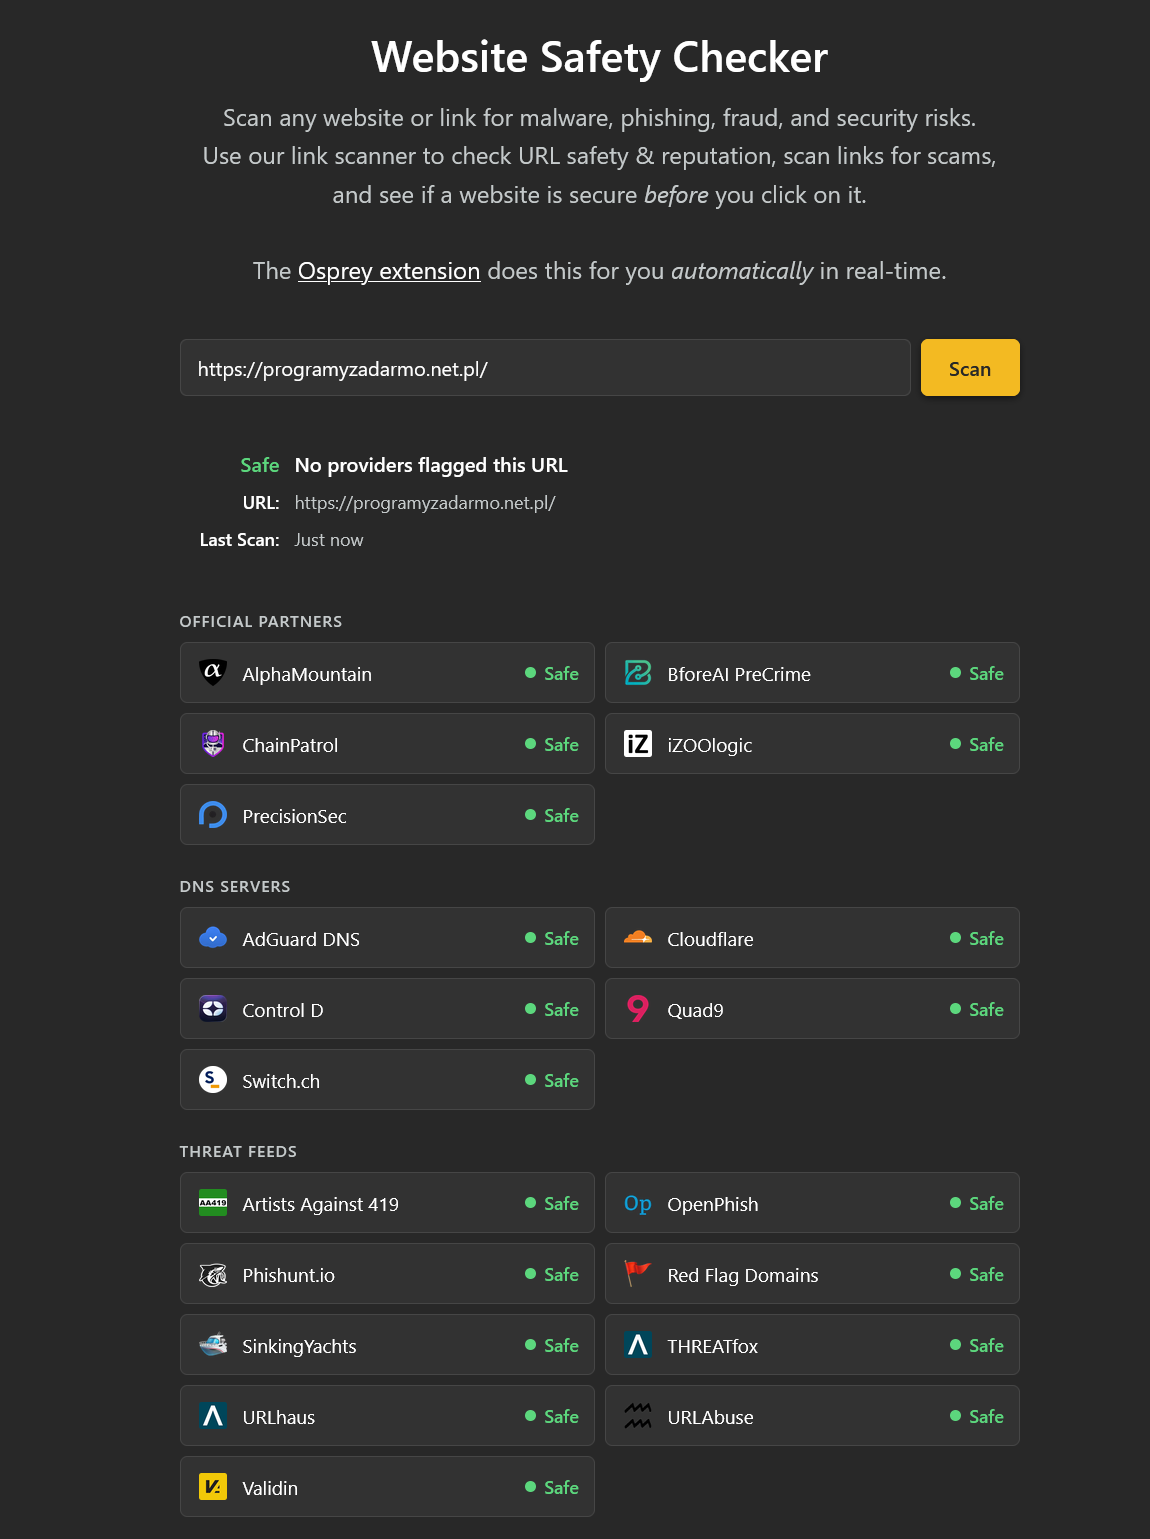Viewport: 1150px width, 1539px height.
Task: Click the URLAbuse provider name
Action: click(710, 1417)
